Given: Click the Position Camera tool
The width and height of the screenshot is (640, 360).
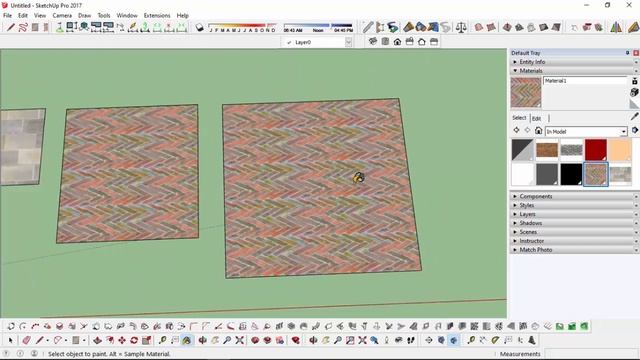Looking at the screenshot, I should pyautogui.click(x=387, y=340).
